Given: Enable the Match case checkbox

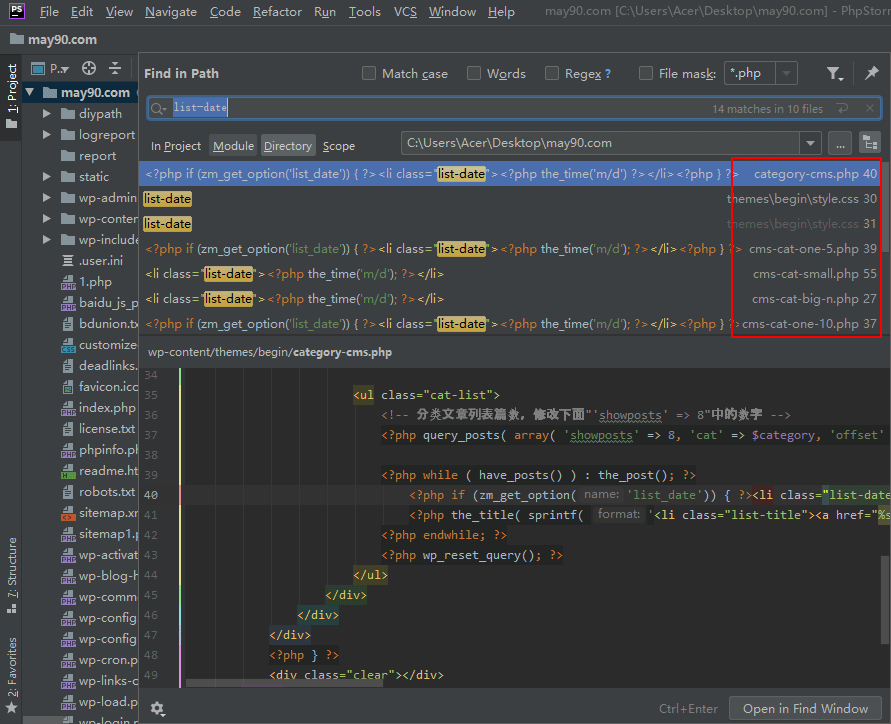Looking at the screenshot, I should point(369,73).
